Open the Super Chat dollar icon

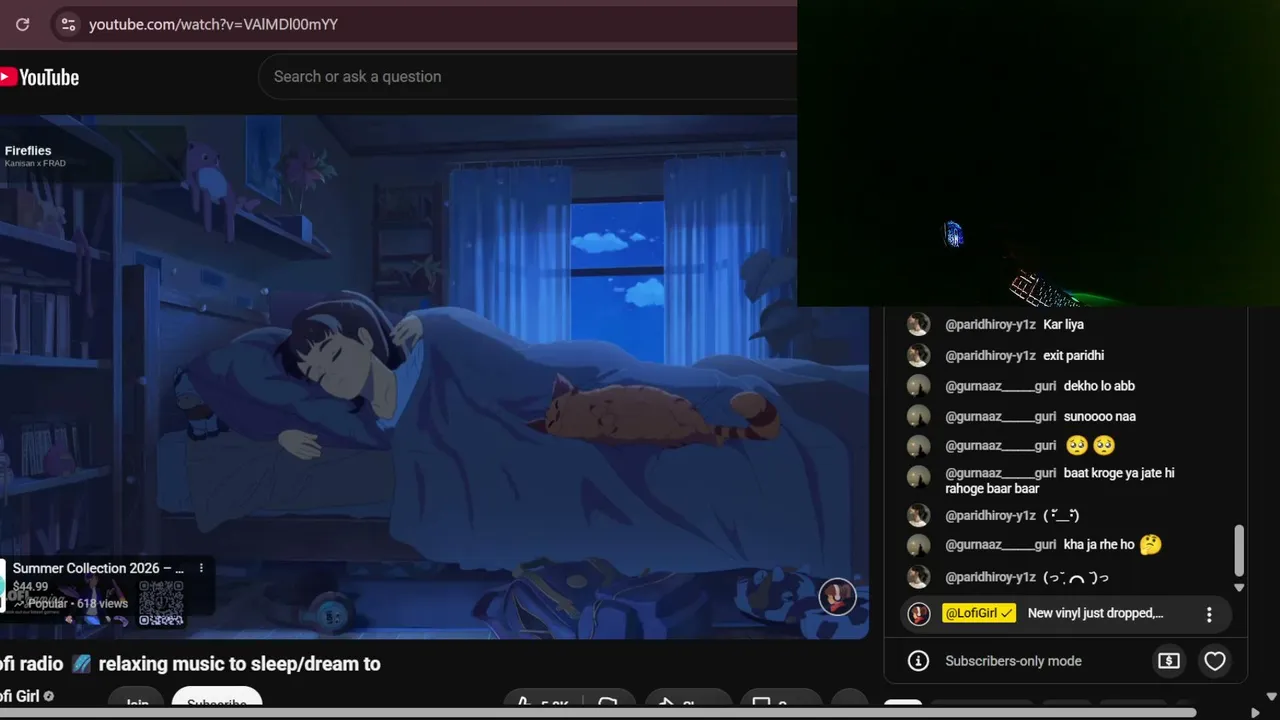click(1169, 660)
